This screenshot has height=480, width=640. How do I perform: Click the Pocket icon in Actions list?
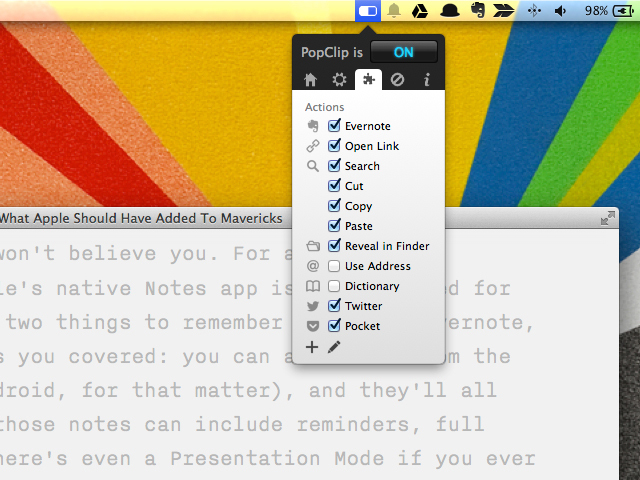pyautogui.click(x=313, y=326)
